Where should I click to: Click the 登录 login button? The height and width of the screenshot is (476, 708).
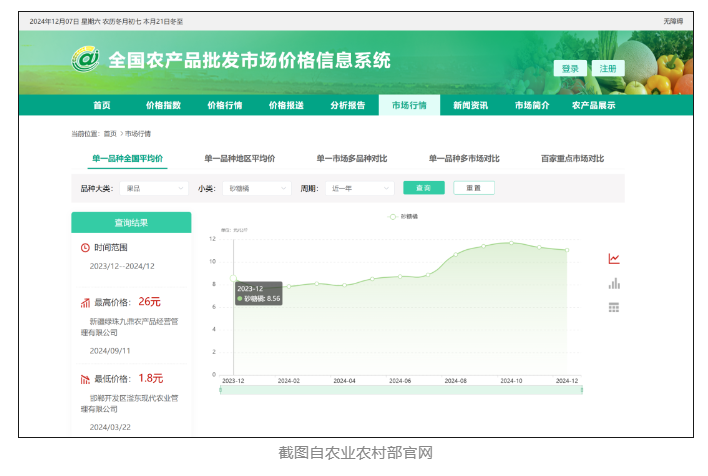coord(570,69)
